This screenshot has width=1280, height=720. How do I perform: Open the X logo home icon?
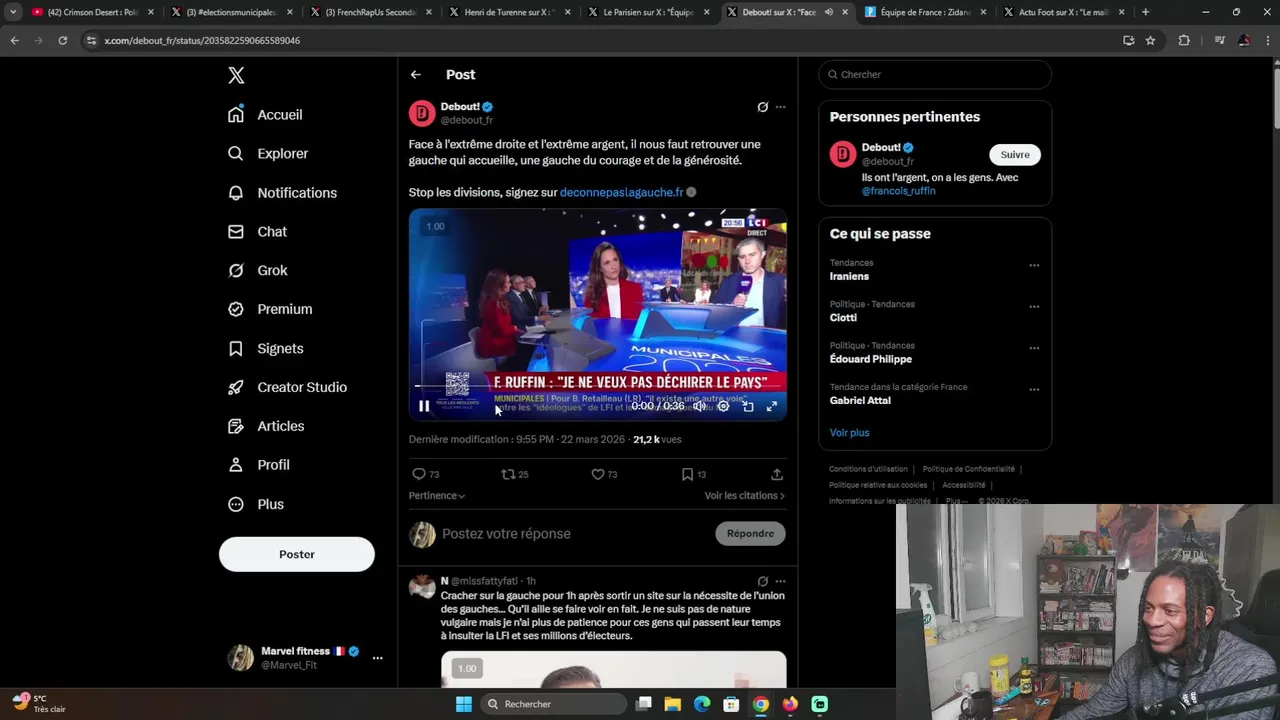236,75
